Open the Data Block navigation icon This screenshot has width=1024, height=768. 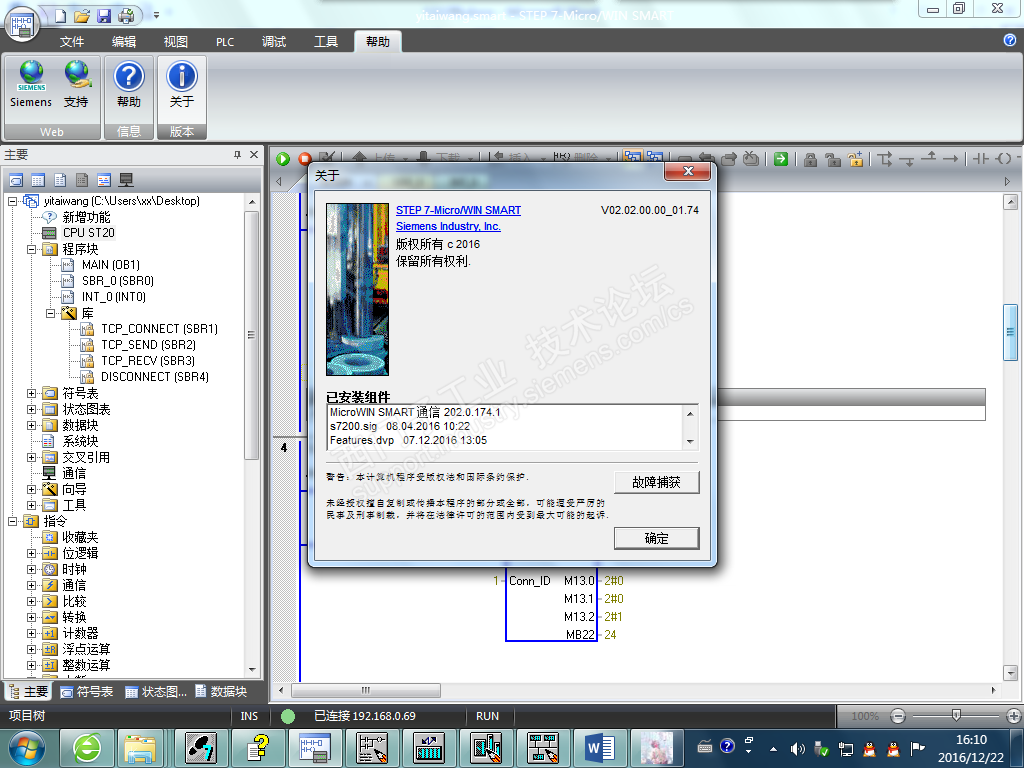[x=60, y=180]
